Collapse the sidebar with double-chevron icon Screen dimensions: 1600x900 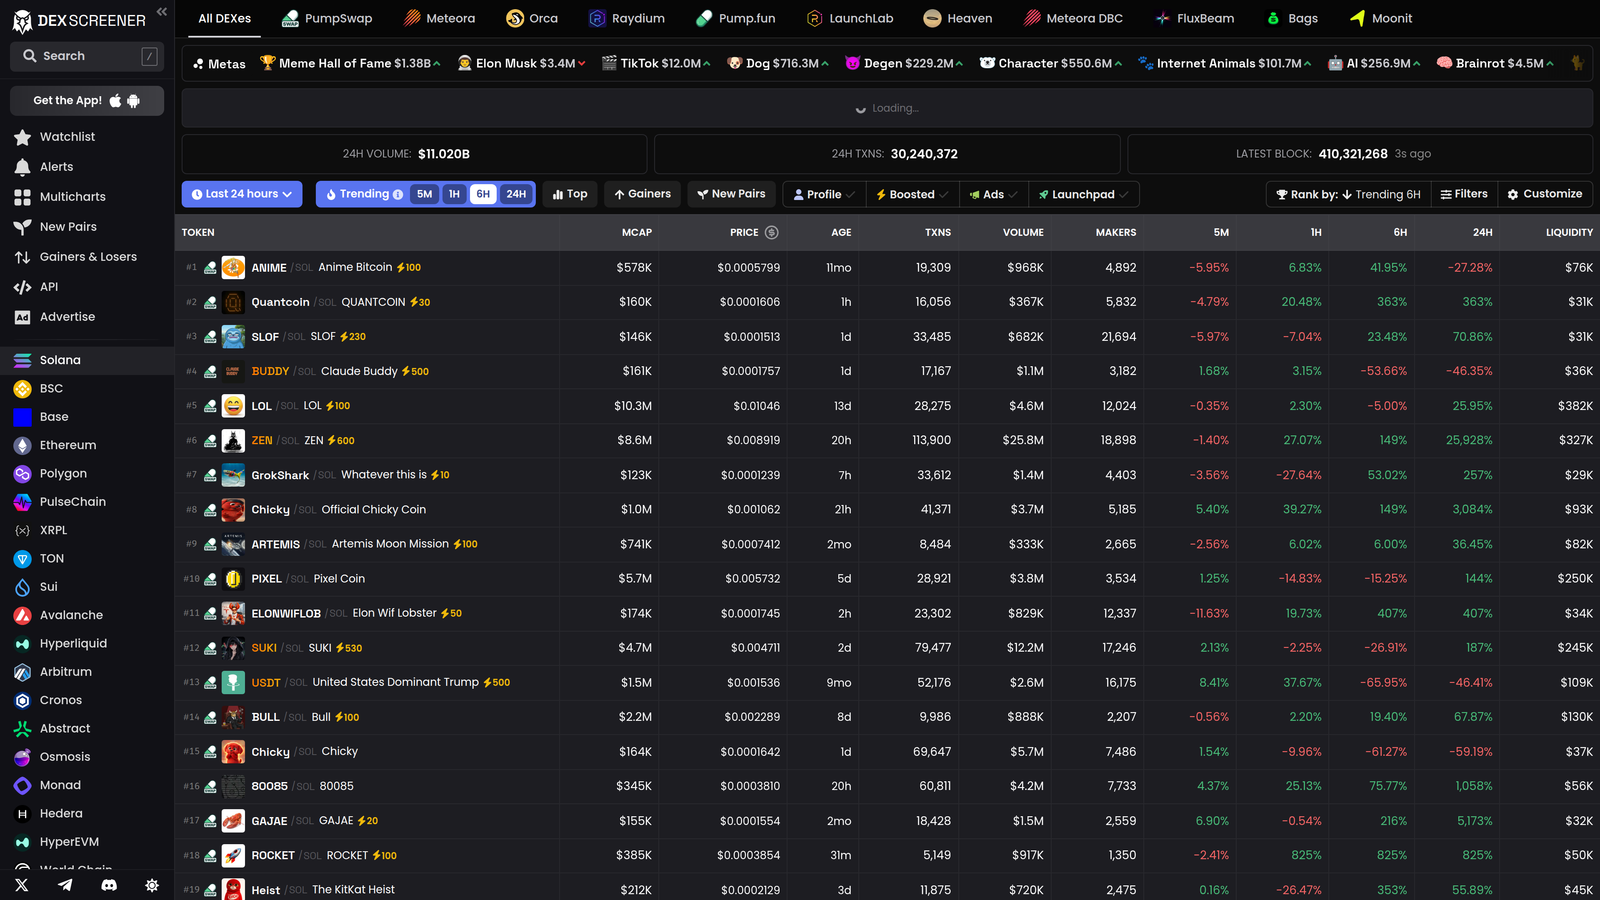[161, 12]
